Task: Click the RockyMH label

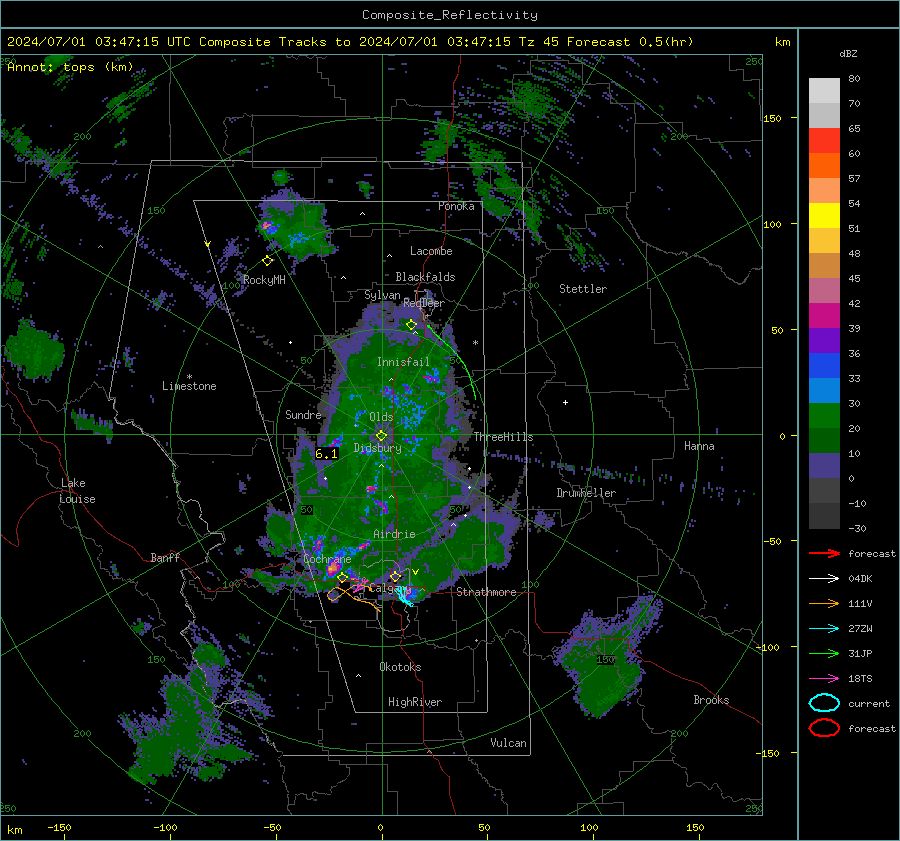Action: click(264, 280)
